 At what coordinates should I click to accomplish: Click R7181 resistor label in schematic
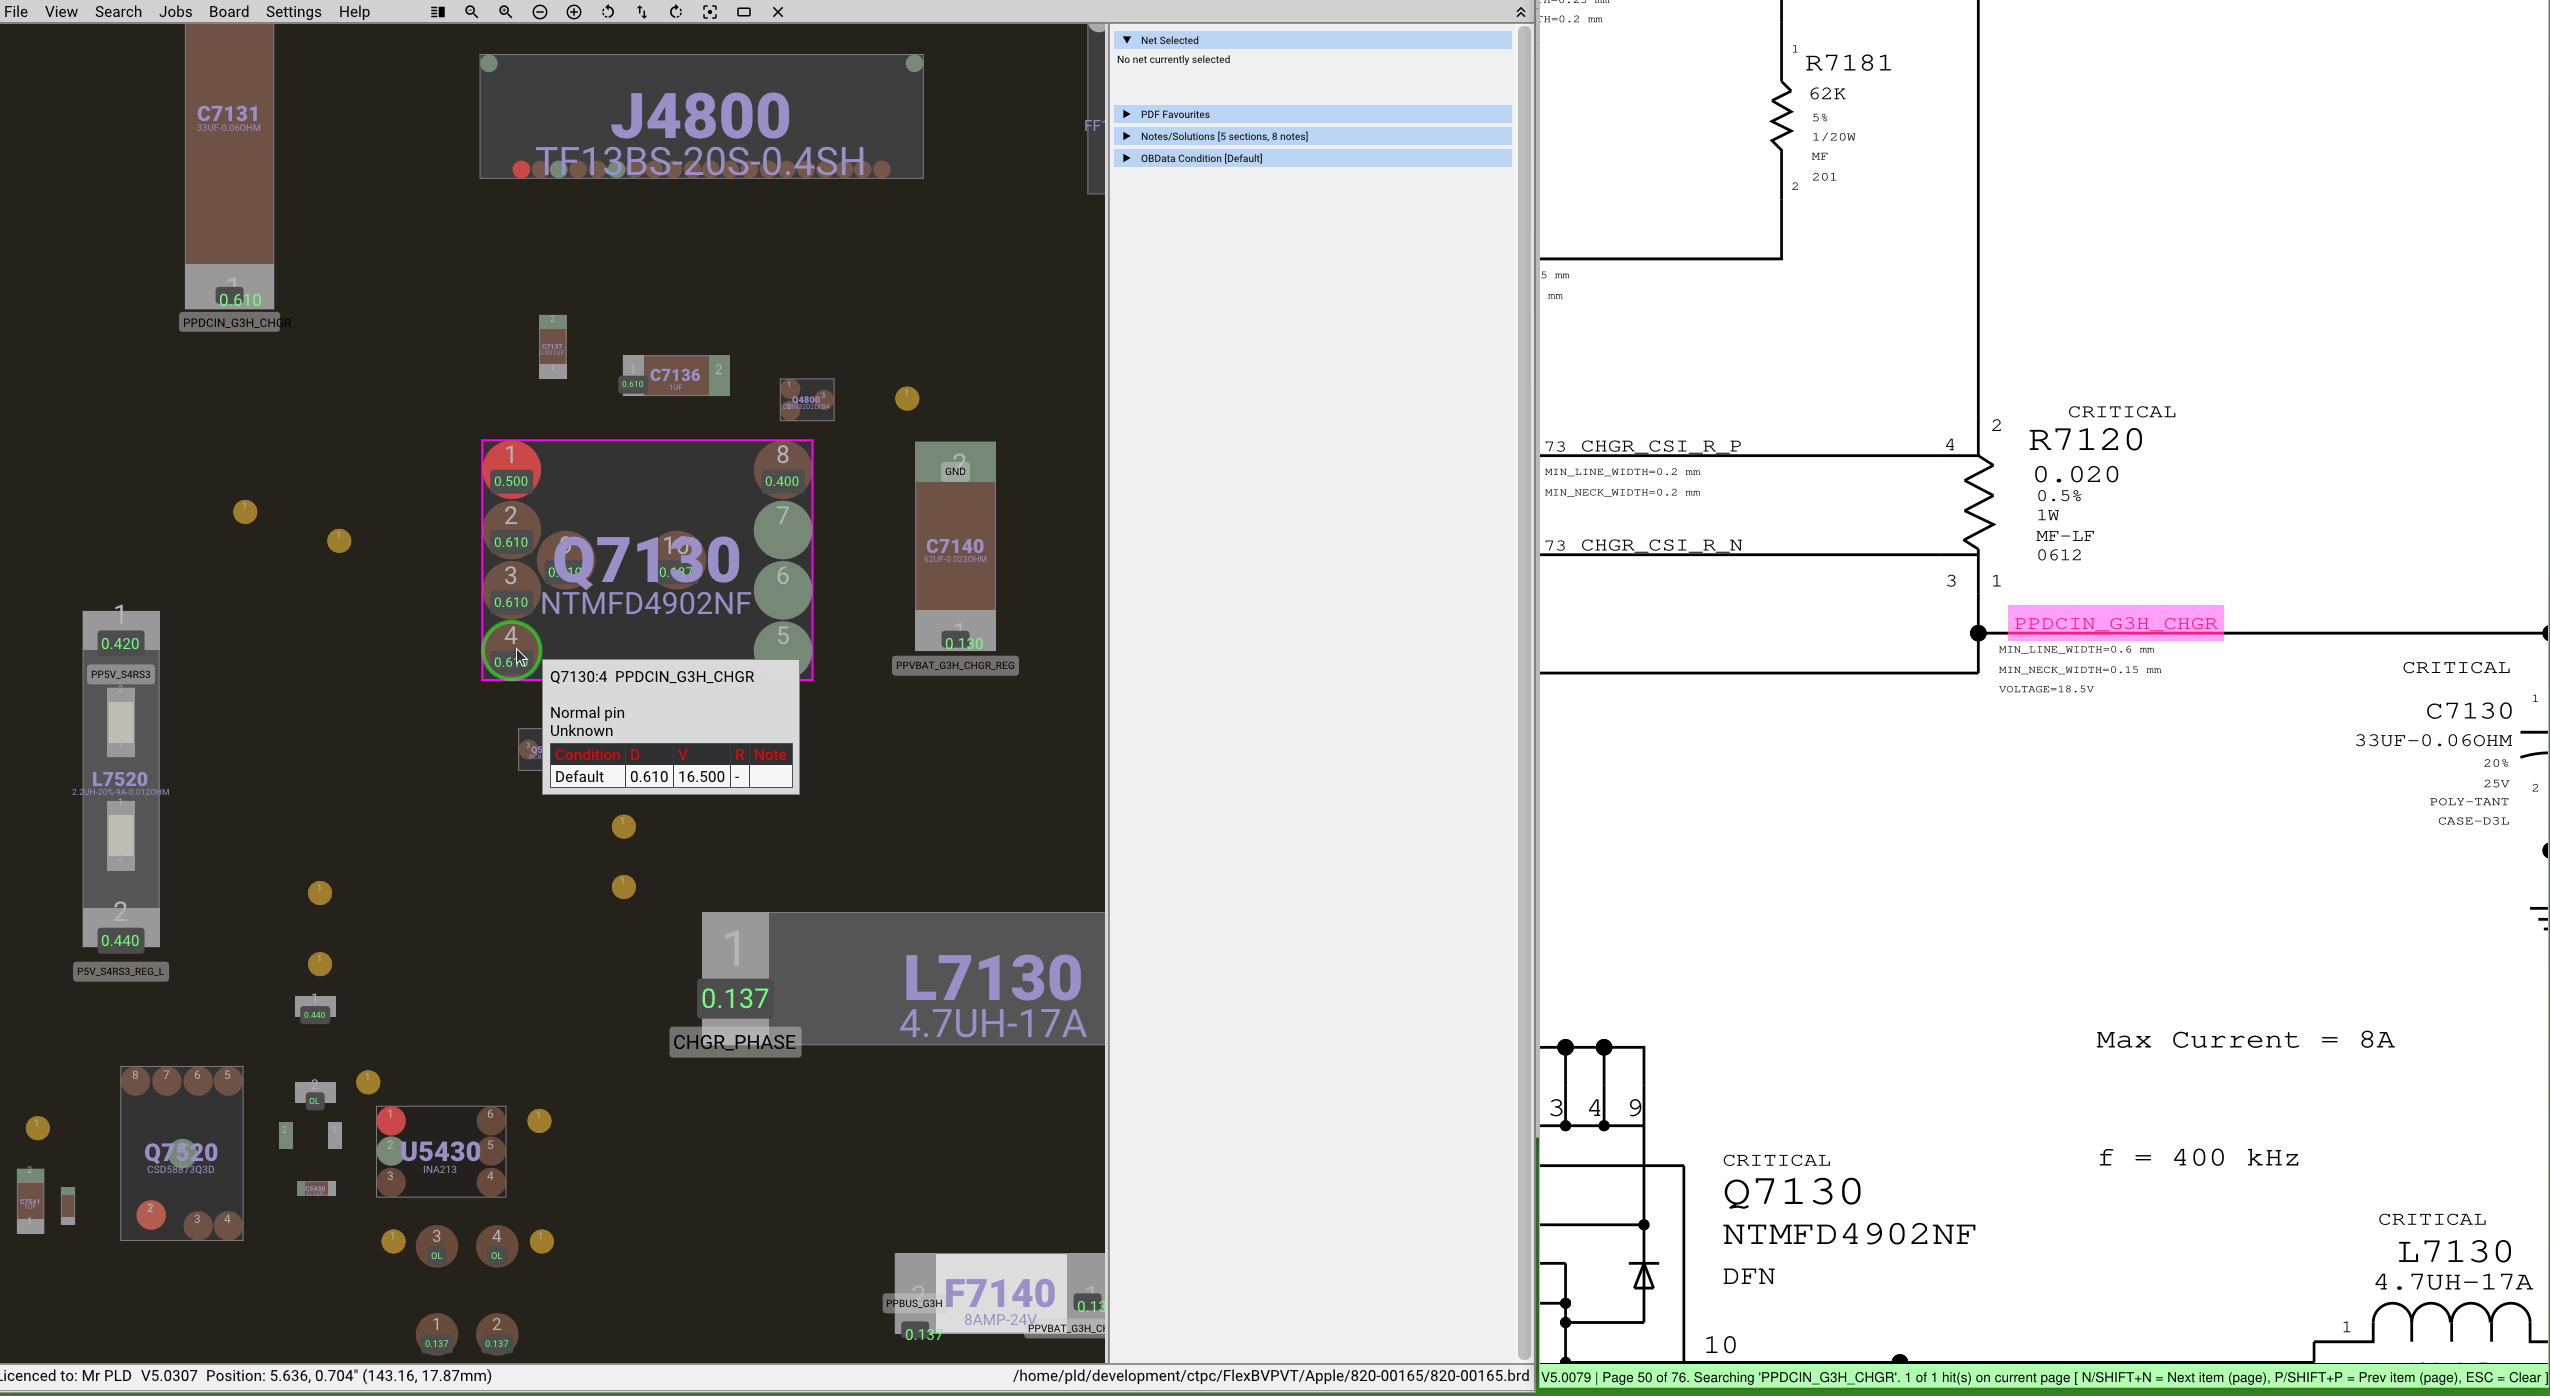(1849, 63)
